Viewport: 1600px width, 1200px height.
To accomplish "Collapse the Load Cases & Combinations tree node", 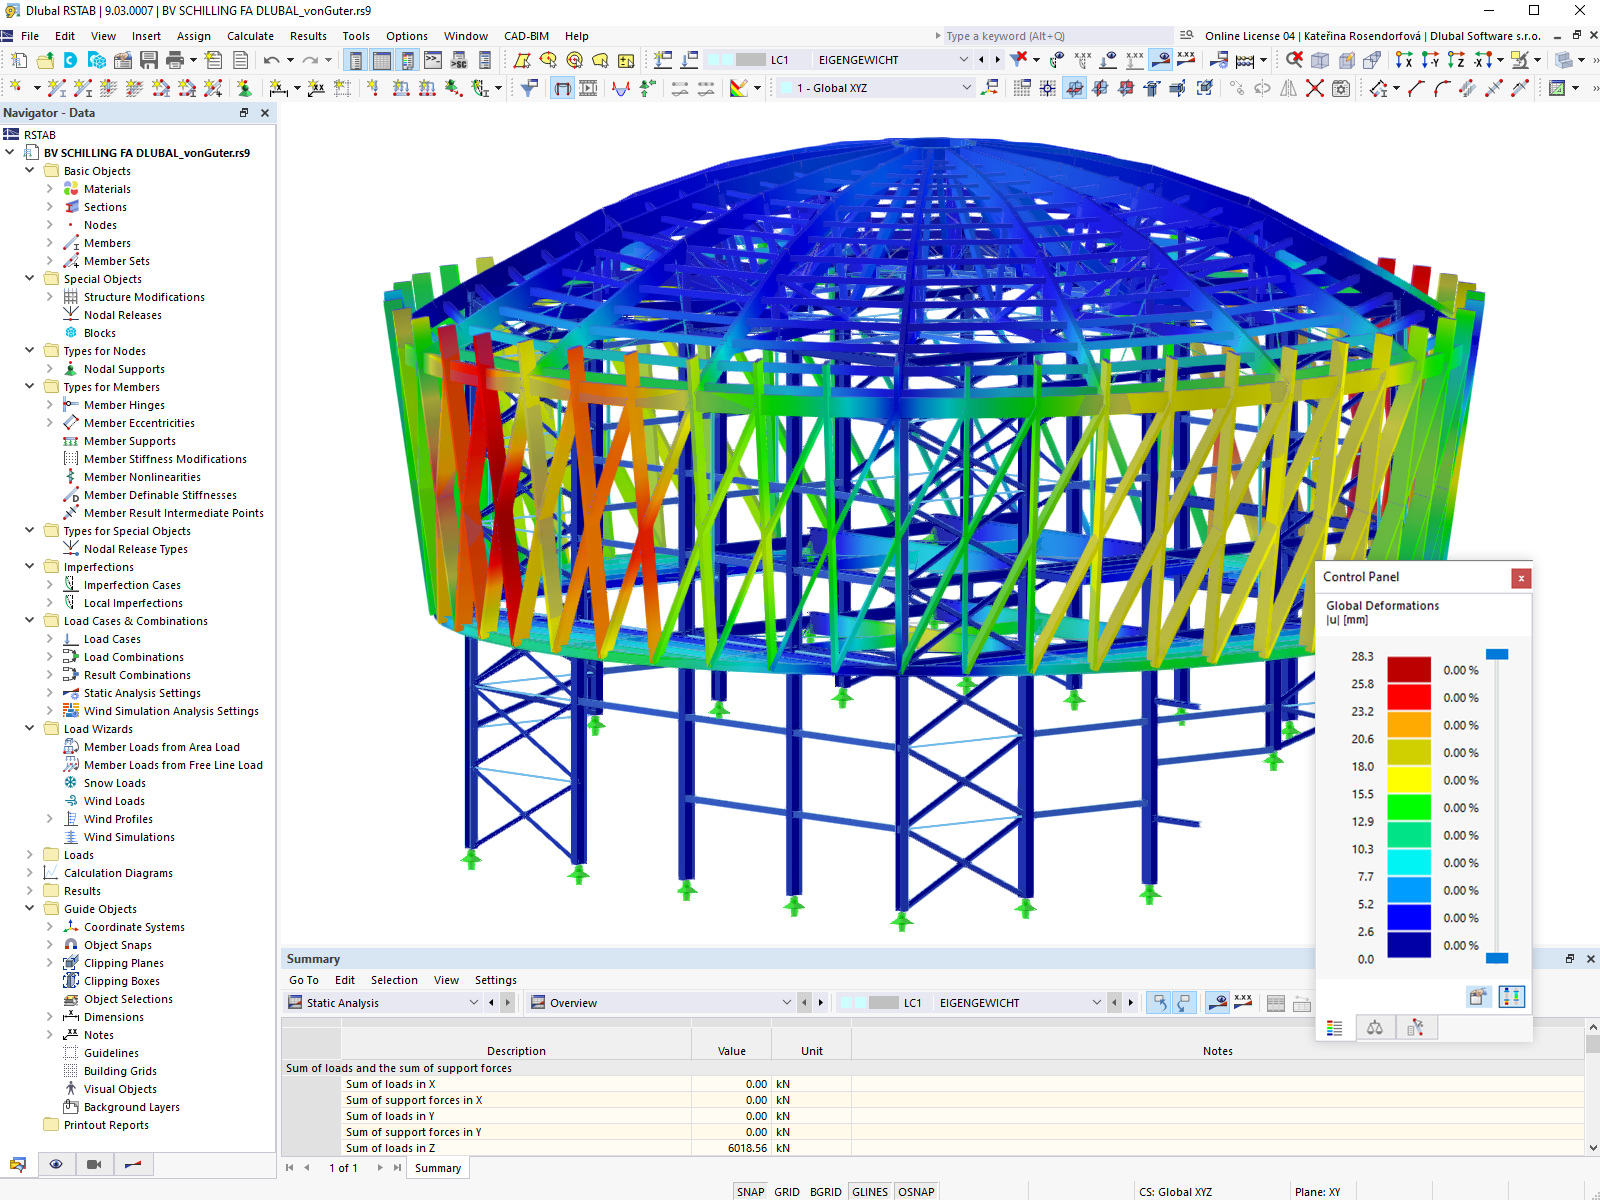I will pos(29,621).
